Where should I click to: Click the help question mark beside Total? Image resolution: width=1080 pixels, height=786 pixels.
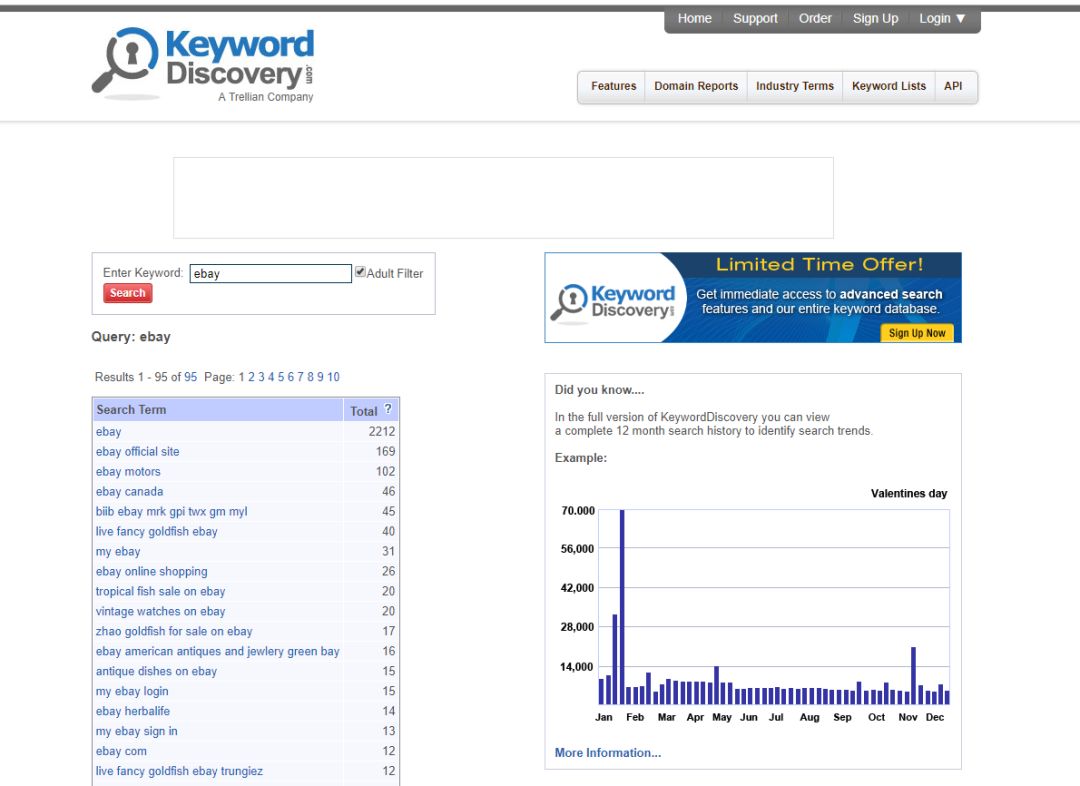[x=388, y=409]
